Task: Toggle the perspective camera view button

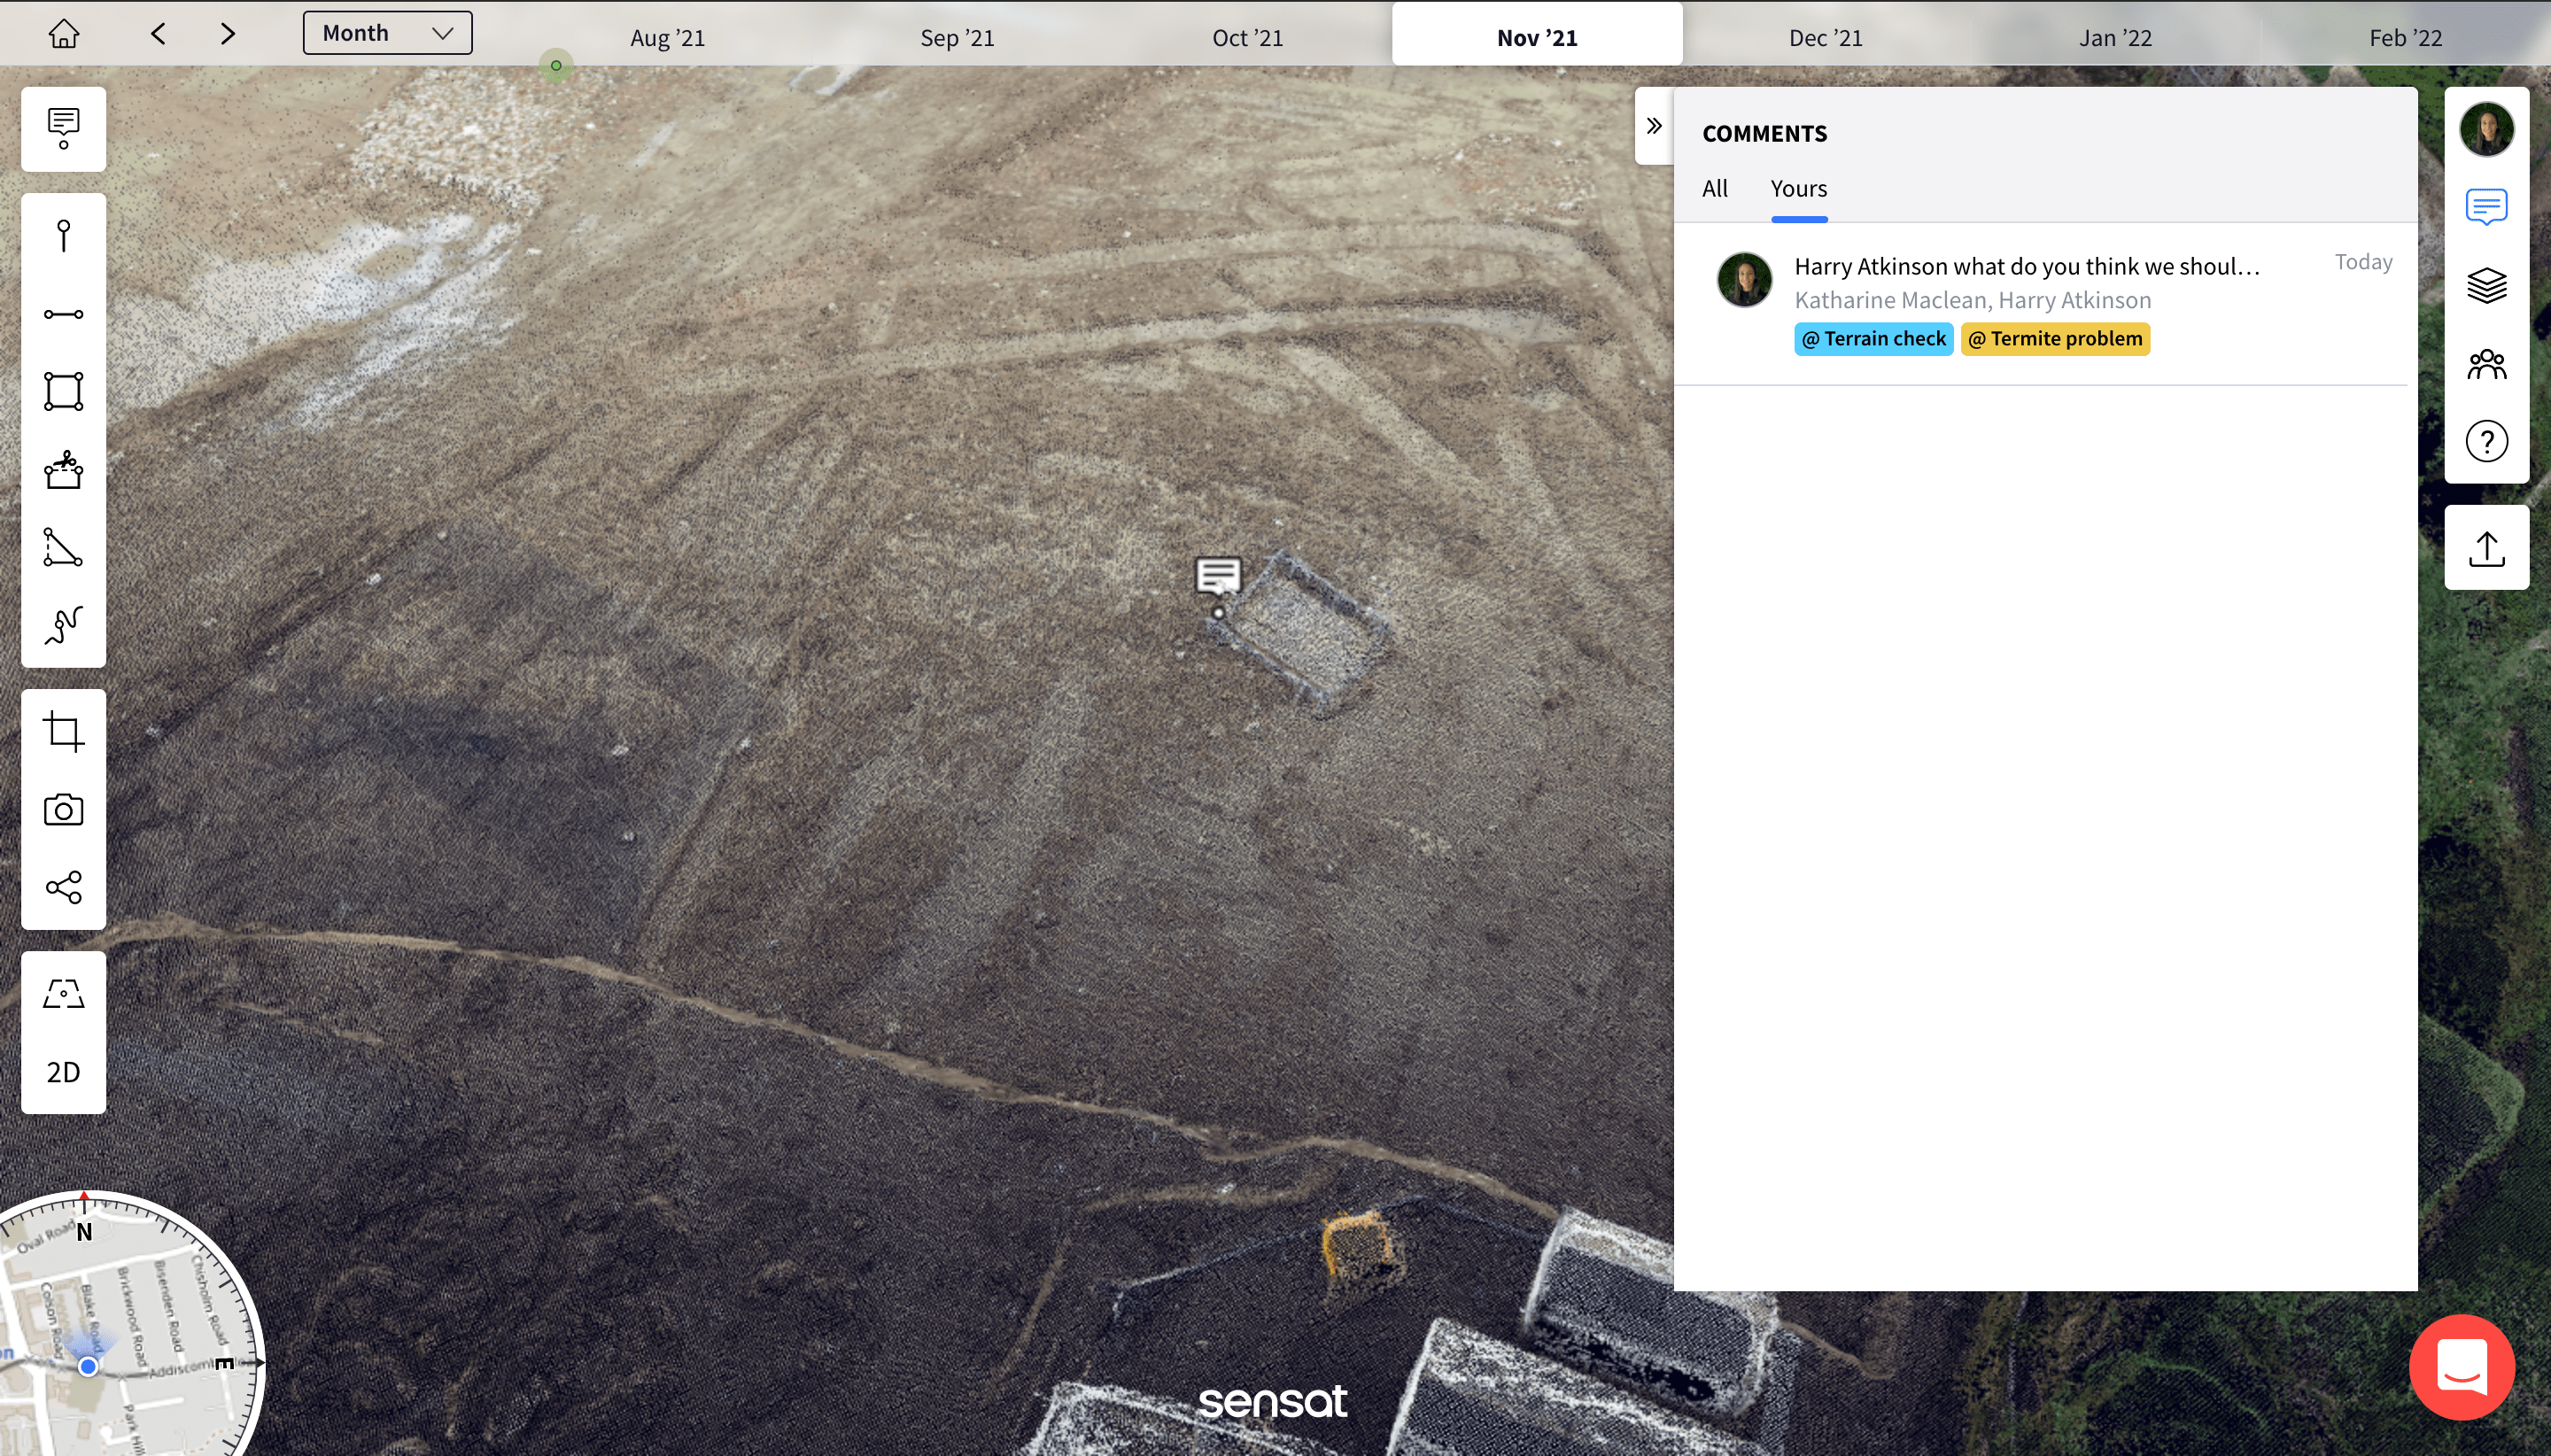Action: click(x=63, y=994)
